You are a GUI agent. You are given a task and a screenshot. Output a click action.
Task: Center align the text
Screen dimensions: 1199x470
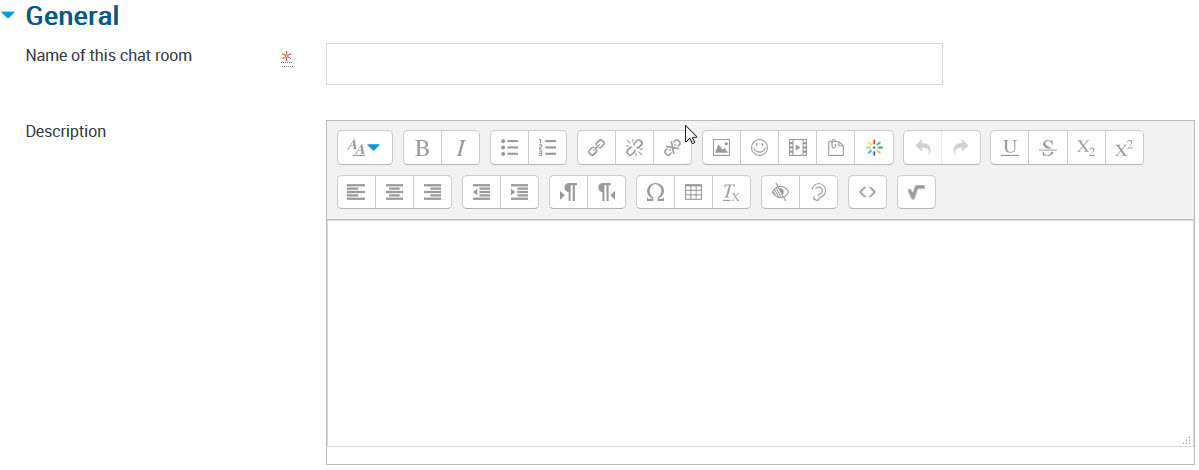pyautogui.click(x=395, y=193)
